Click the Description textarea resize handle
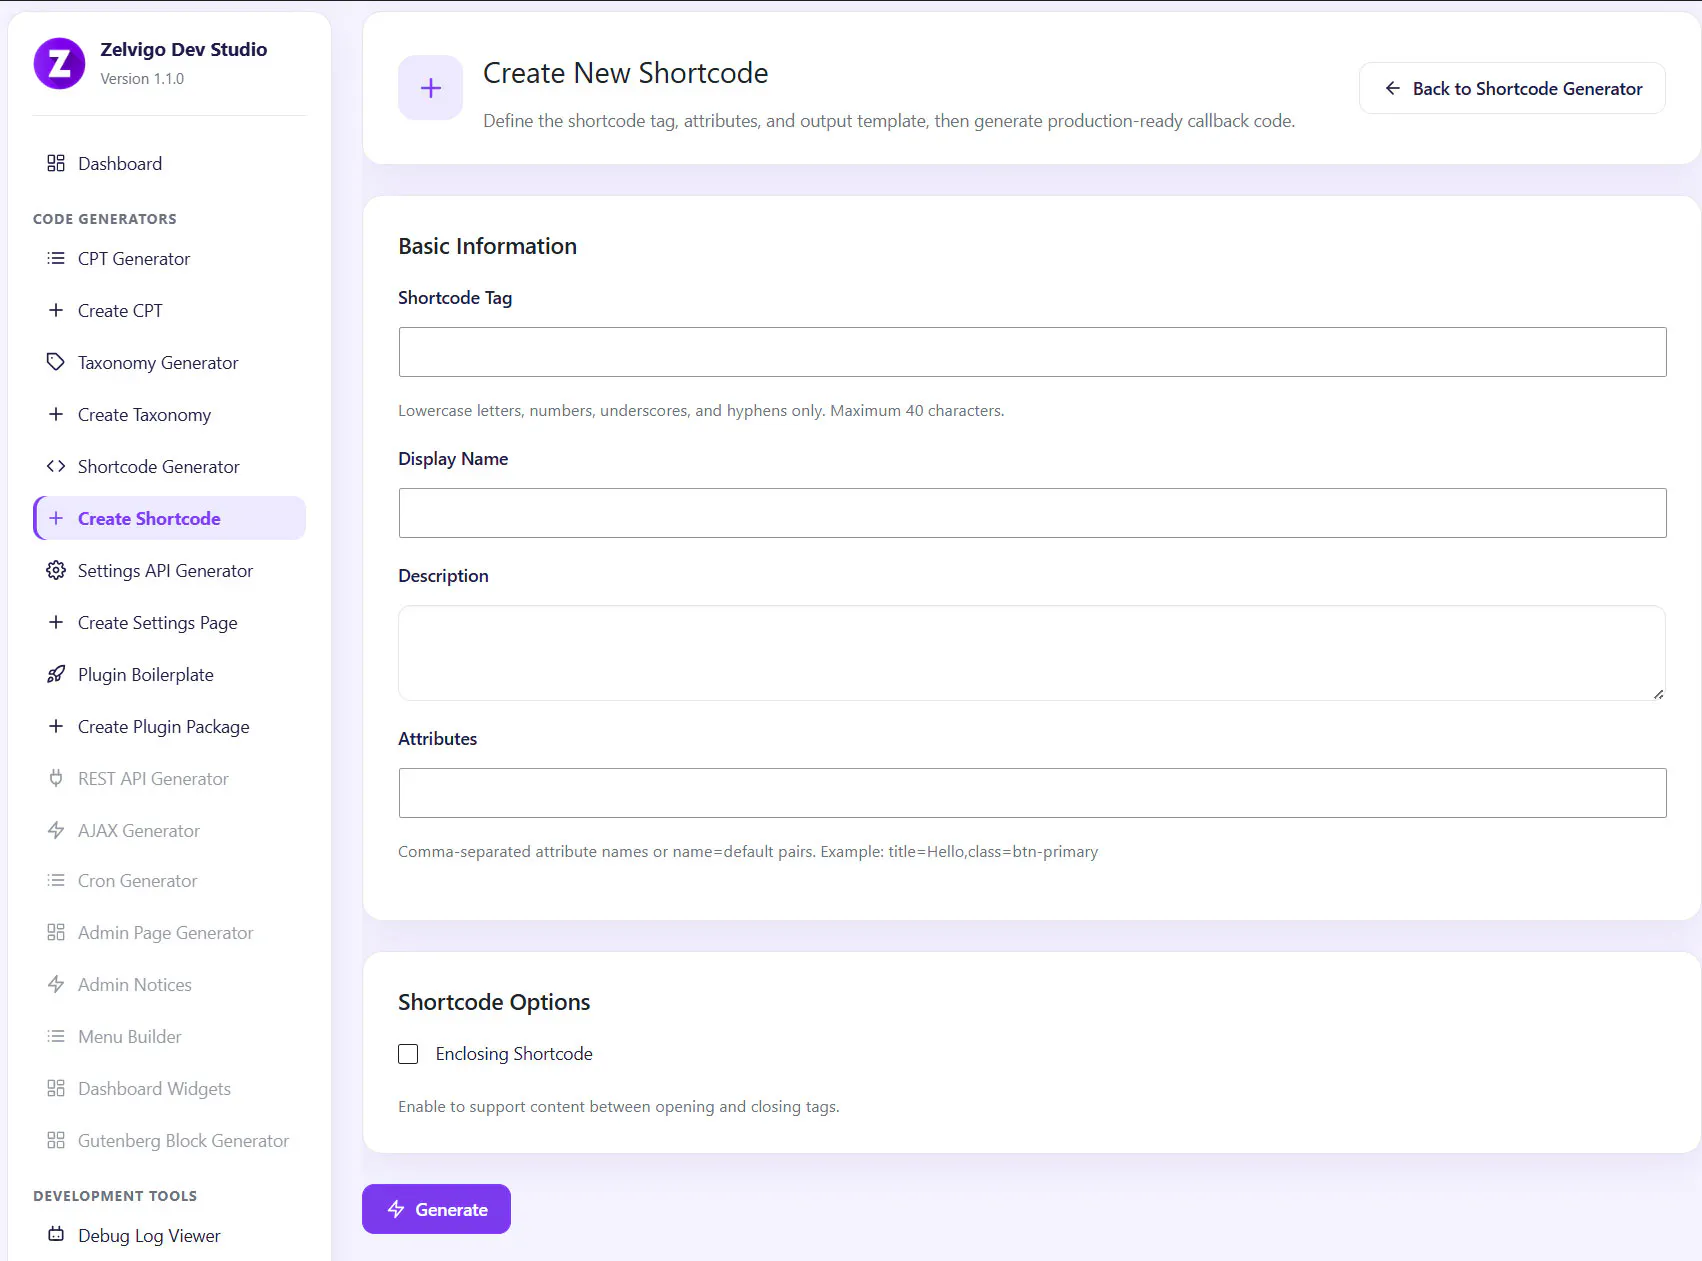Image resolution: width=1702 pixels, height=1261 pixels. click(x=1658, y=693)
